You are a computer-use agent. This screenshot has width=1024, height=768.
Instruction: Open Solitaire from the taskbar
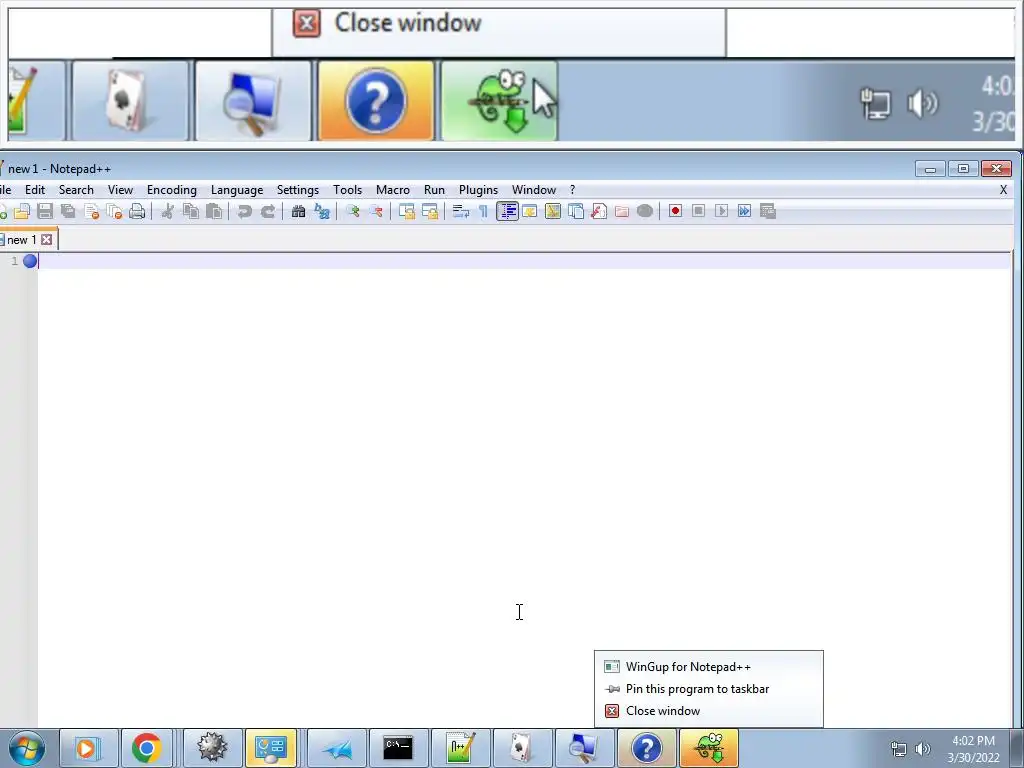click(521, 748)
